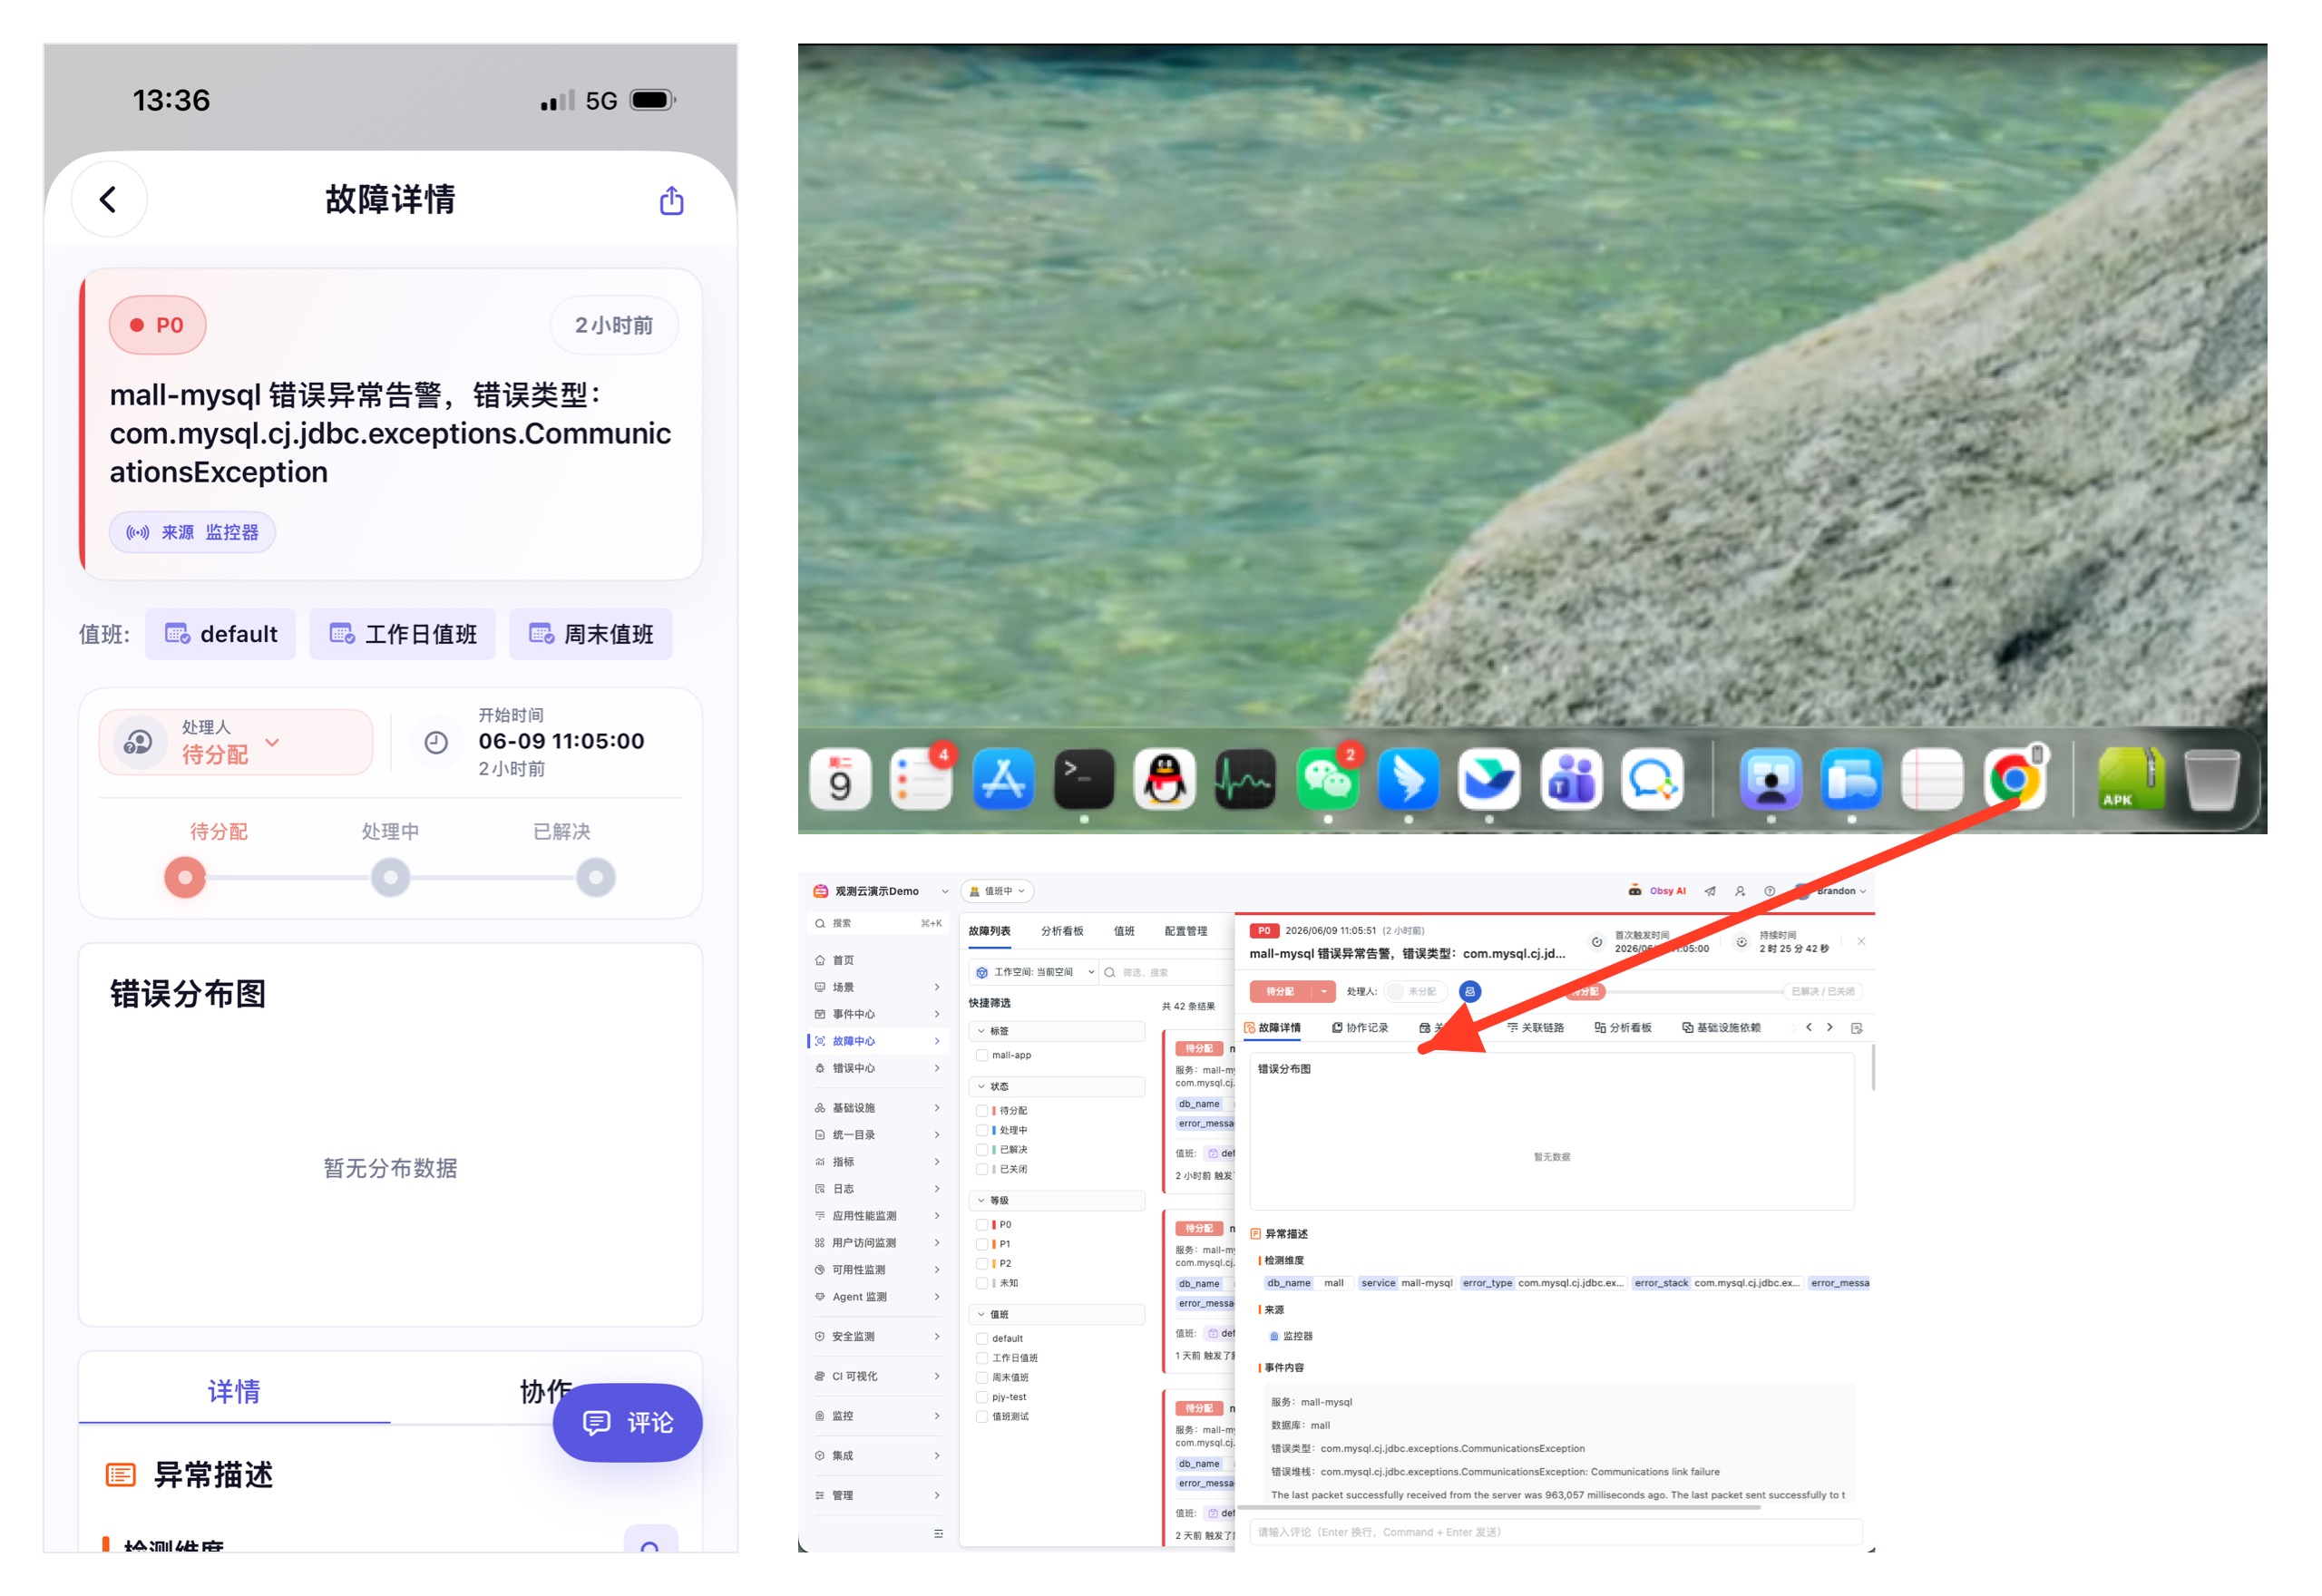Switch to the 分析看板 top tab
Screen dimensions: 2322x1596
(x=1061, y=931)
